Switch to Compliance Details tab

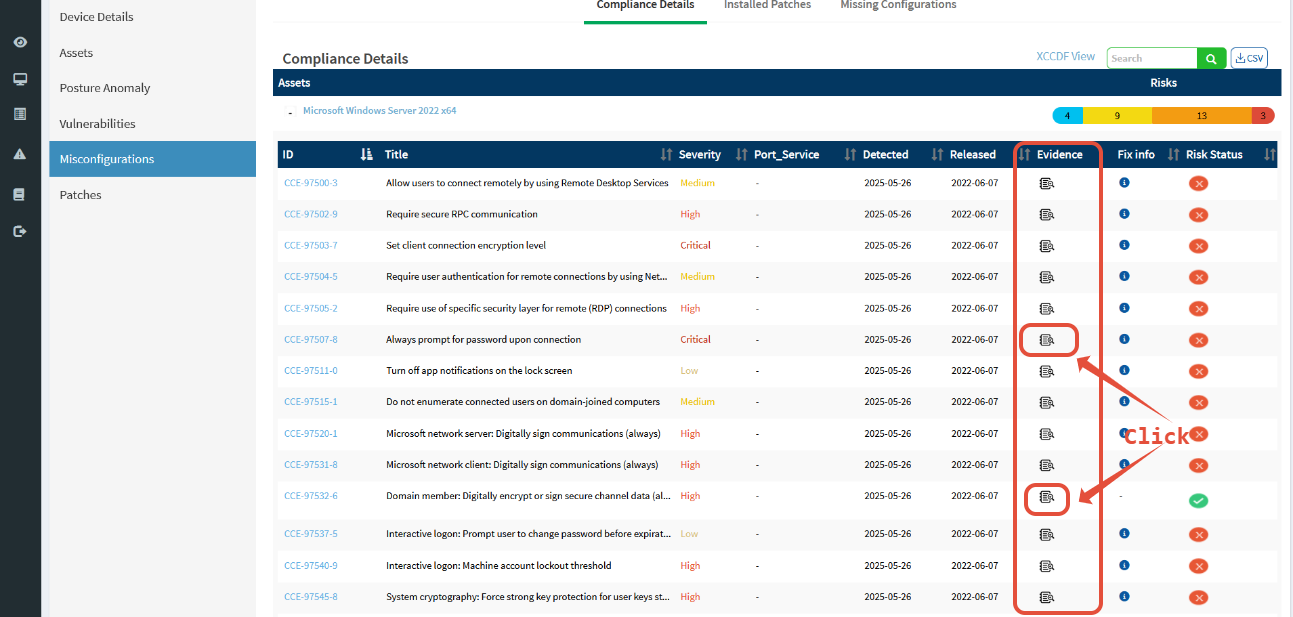645,6
